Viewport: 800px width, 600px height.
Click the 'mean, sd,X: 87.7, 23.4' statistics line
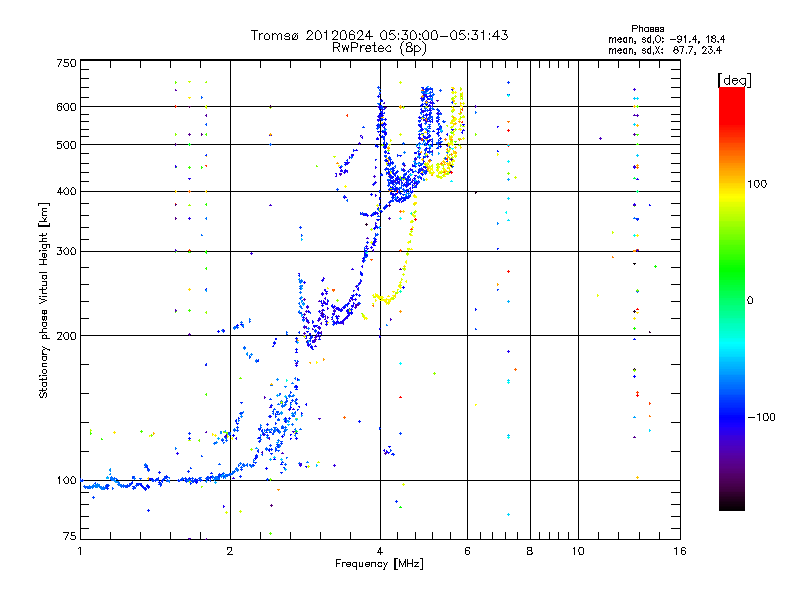click(664, 51)
